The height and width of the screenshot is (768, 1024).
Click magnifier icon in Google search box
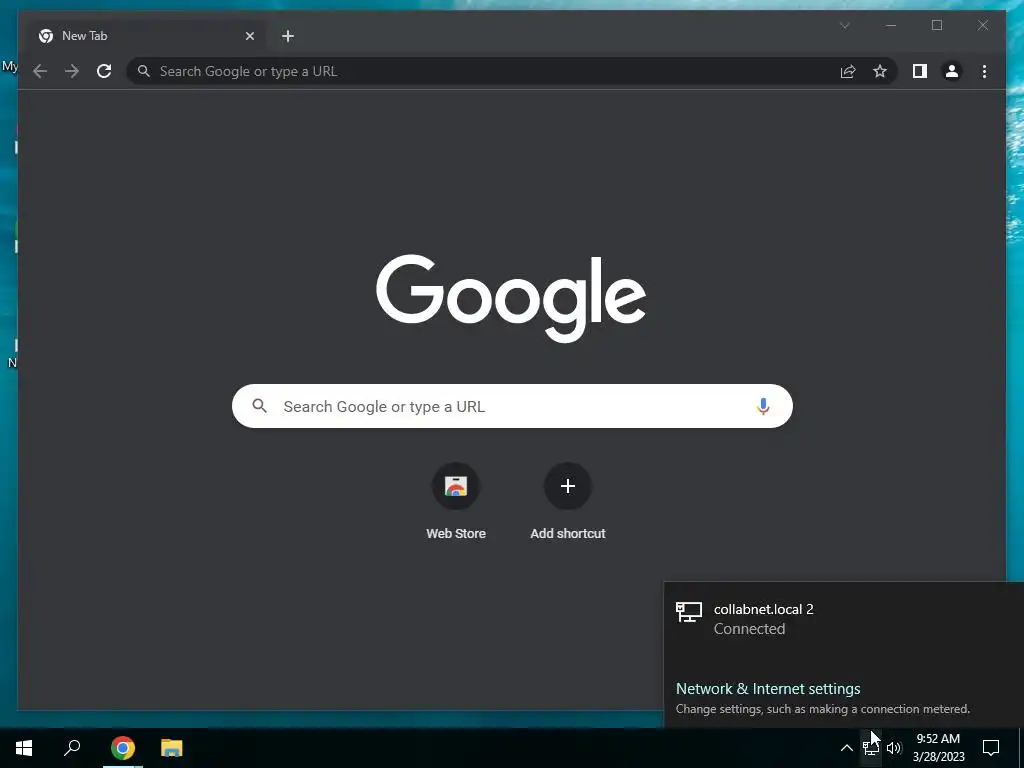tap(259, 406)
